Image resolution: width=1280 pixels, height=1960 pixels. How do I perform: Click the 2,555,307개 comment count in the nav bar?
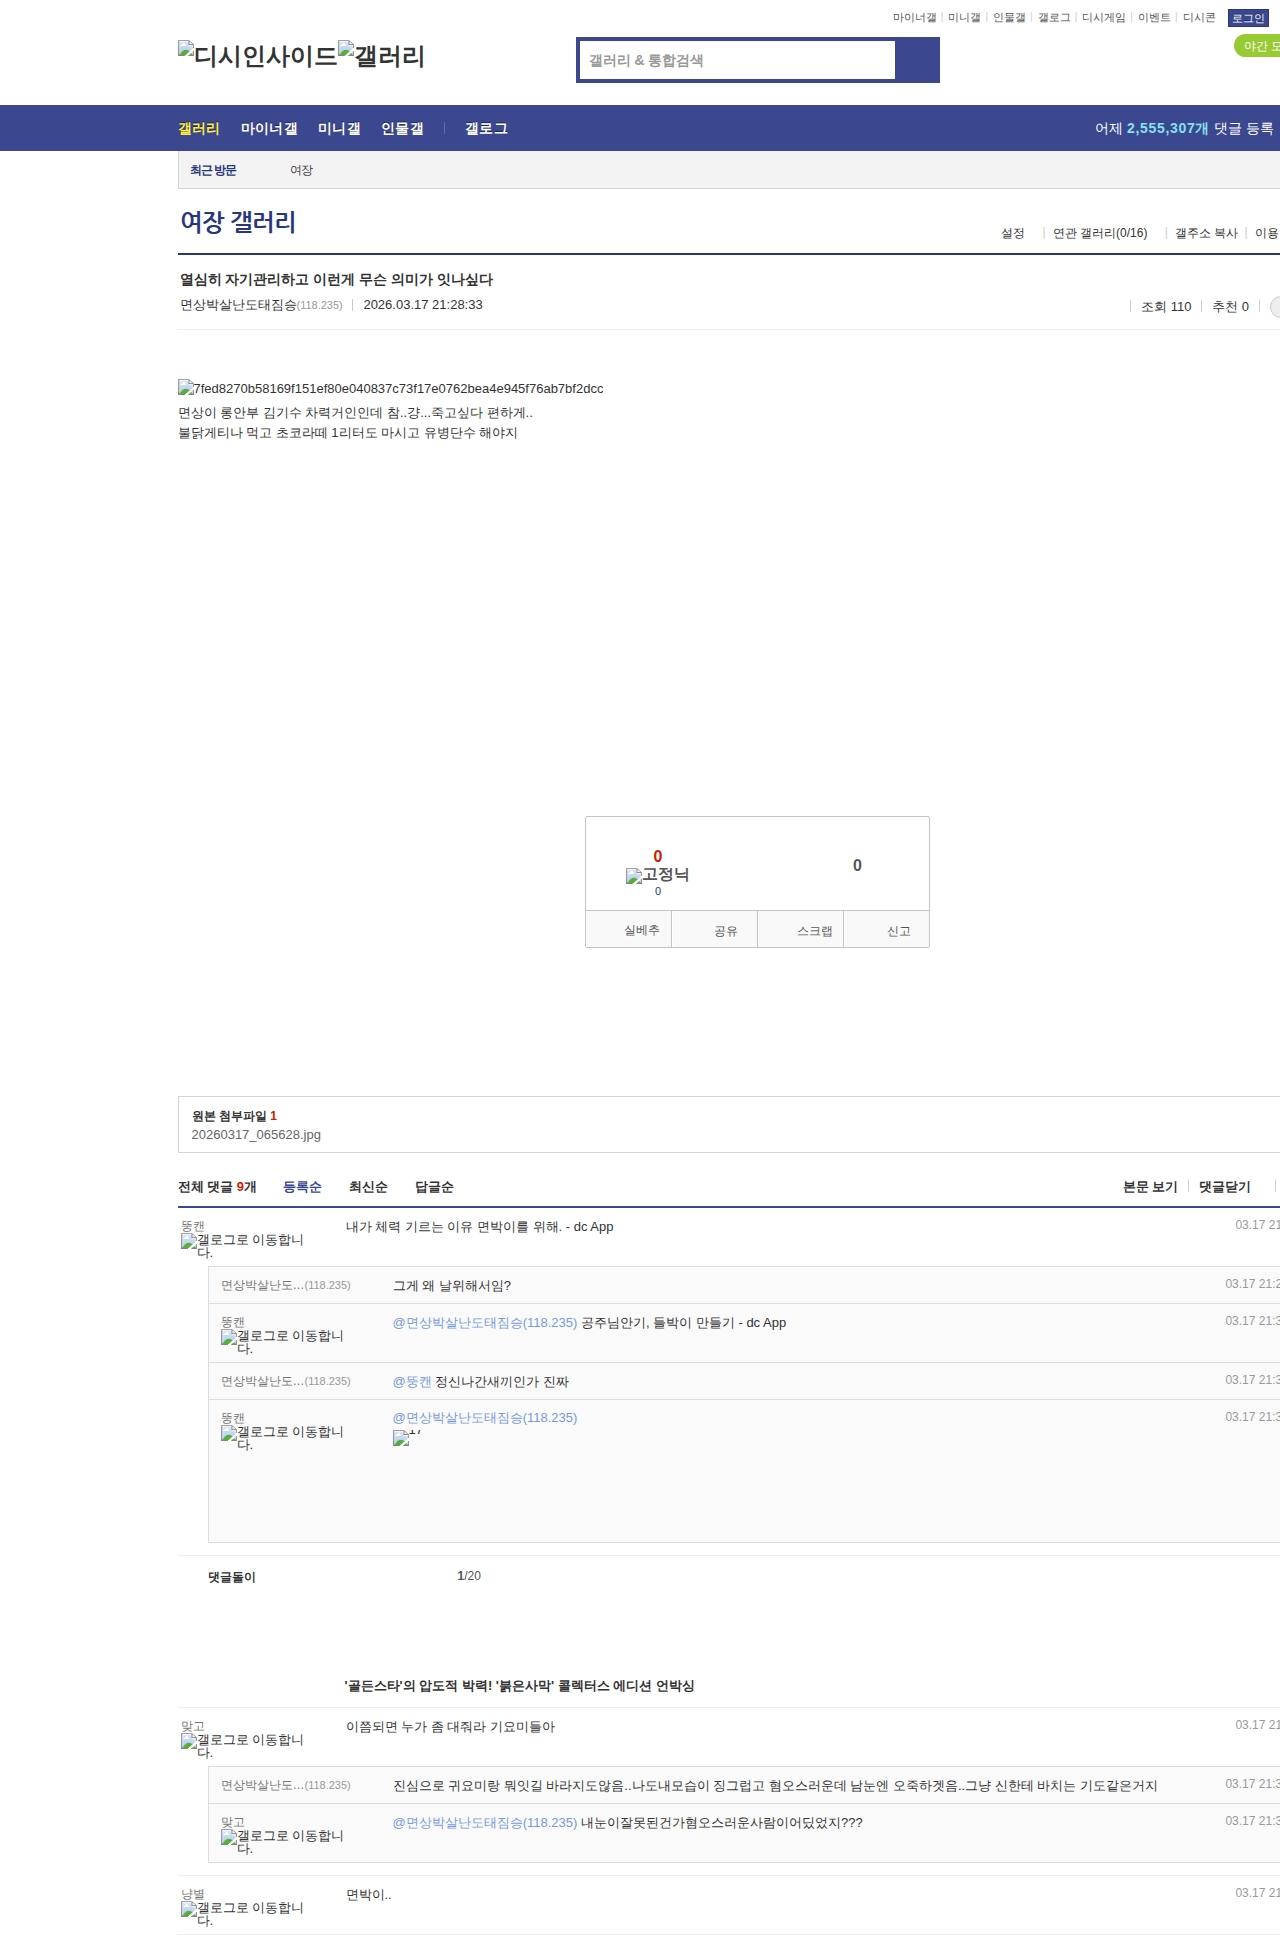click(1167, 129)
